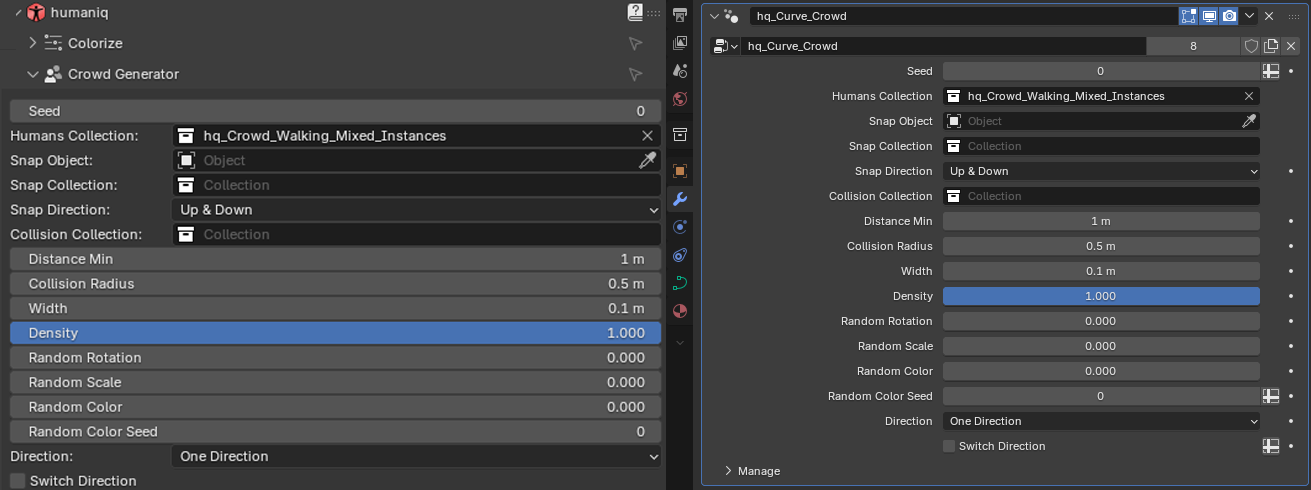Select Collision Collection field in modifier panel

coord(1101,196)
